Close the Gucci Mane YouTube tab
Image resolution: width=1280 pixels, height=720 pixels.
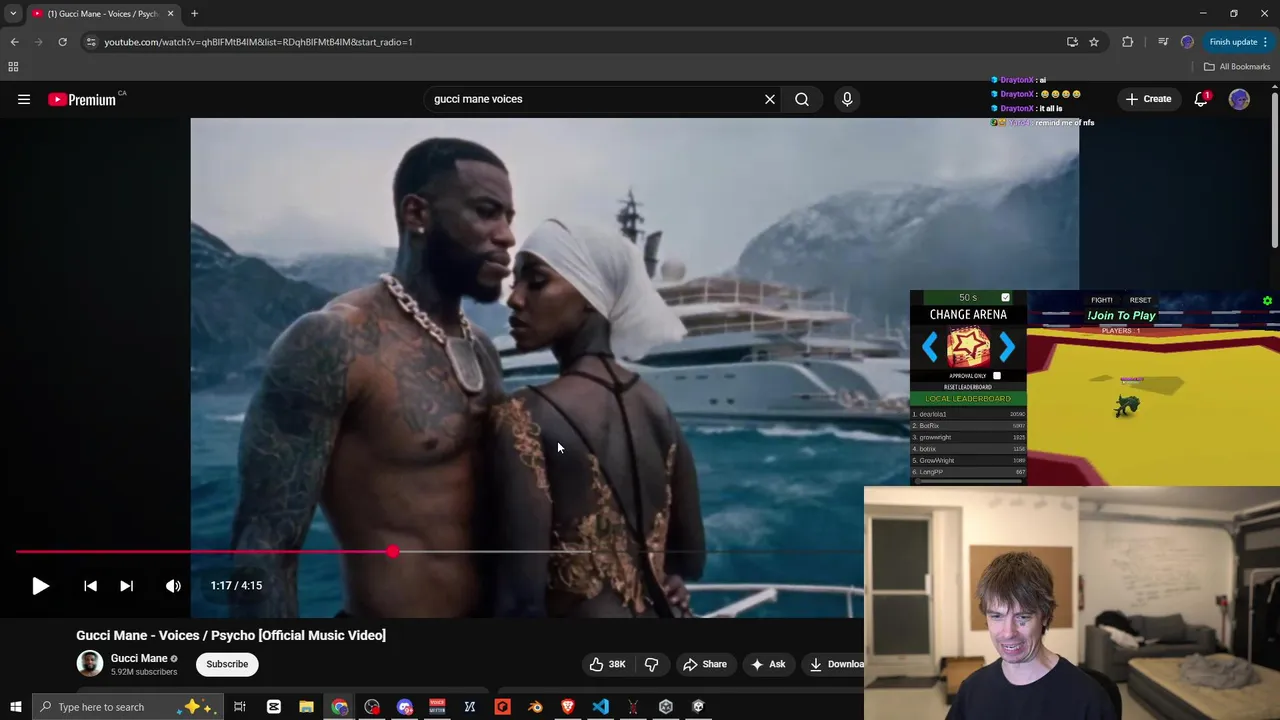coord(170,14)
